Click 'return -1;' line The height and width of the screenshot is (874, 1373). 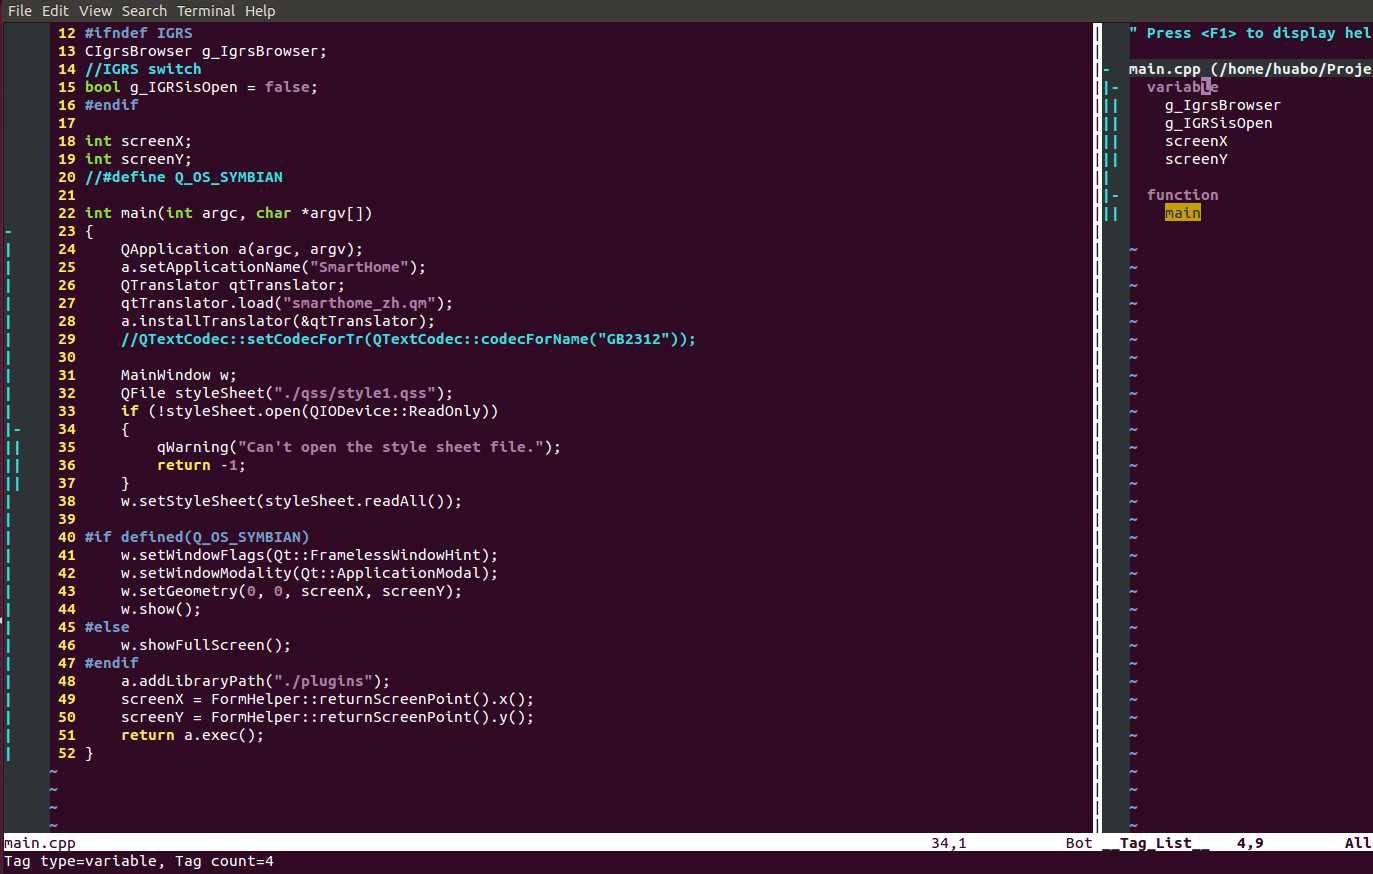pyautogui.click(x=201, y=465)
